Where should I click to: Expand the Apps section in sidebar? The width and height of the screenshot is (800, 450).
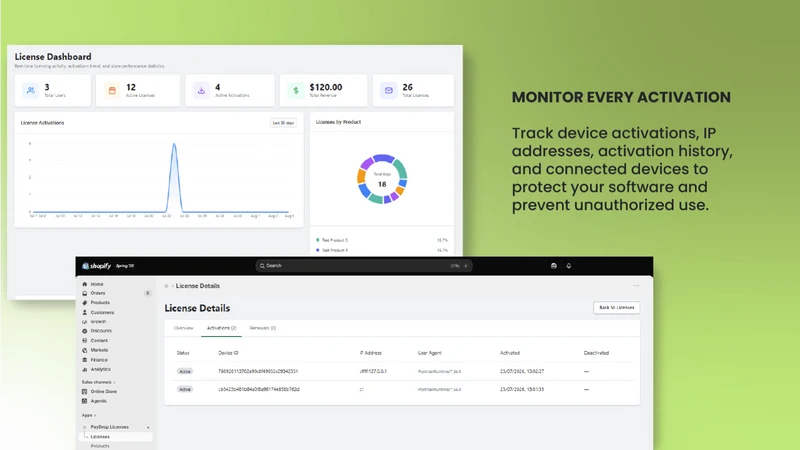(x=89, y=415)
